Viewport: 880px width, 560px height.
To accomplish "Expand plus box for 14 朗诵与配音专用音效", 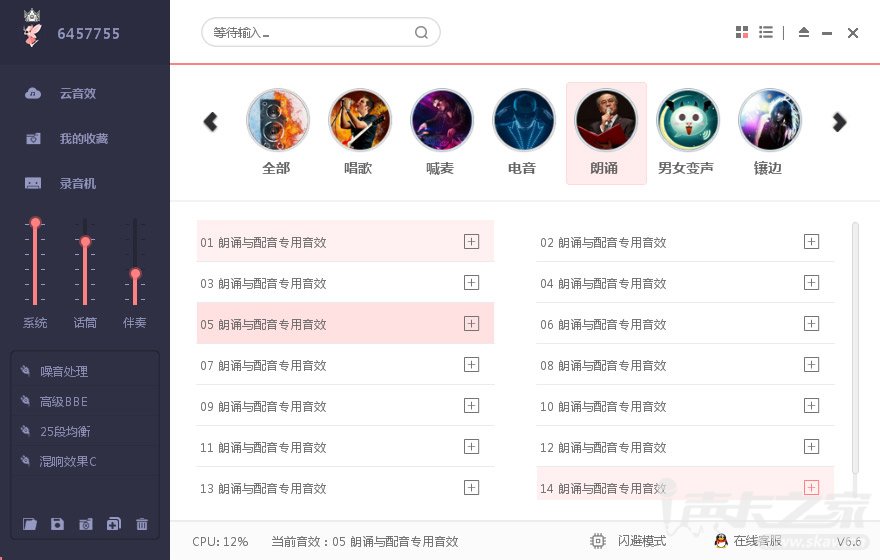I will point(811,488).
